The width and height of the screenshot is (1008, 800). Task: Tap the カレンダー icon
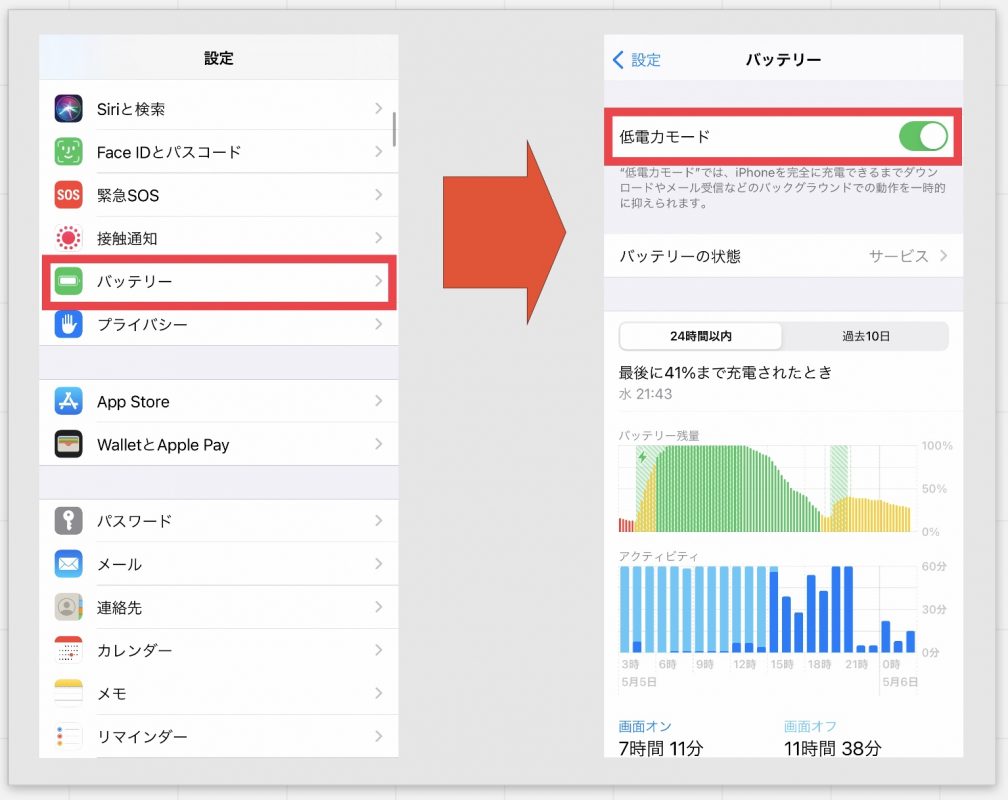67,650
